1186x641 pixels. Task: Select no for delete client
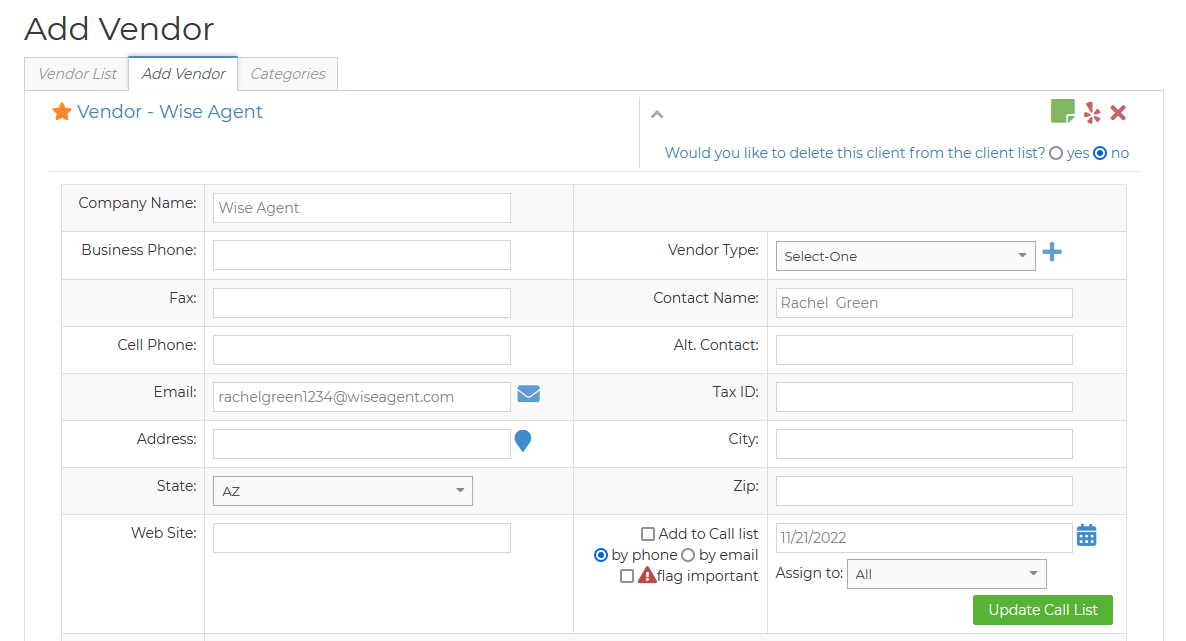point(1100,154)
